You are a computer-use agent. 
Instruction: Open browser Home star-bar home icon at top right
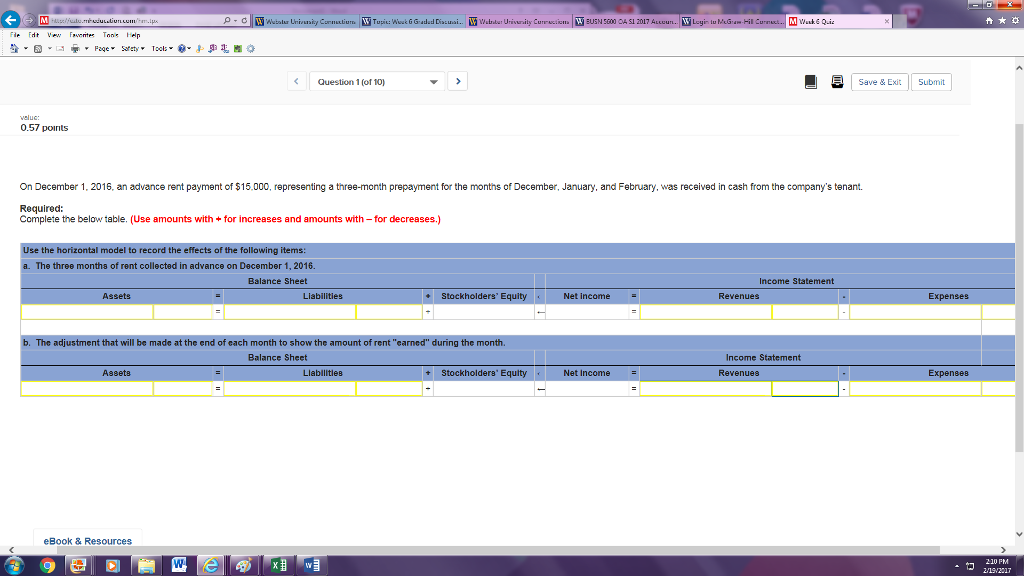point(989,21)
